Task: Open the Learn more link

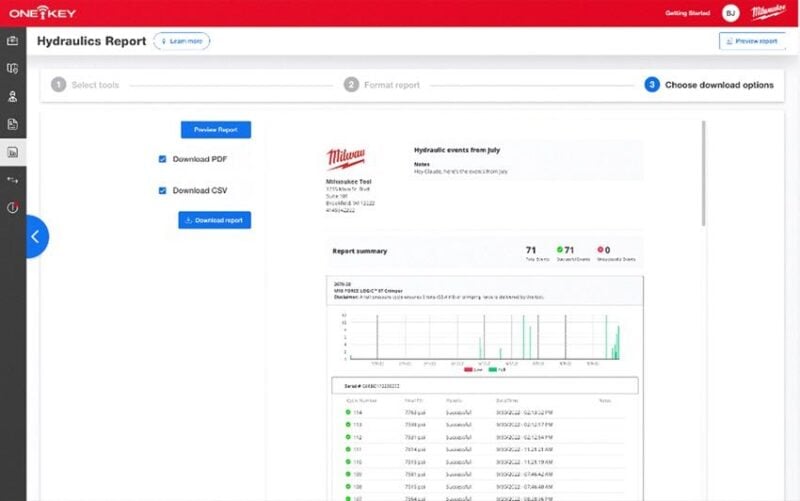Action: [x=181, y=41]
